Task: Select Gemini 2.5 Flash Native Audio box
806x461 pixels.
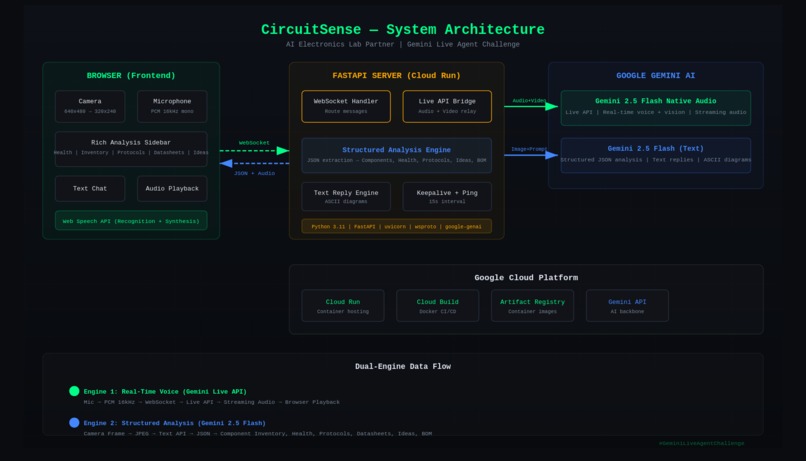Action: point(656,108)
